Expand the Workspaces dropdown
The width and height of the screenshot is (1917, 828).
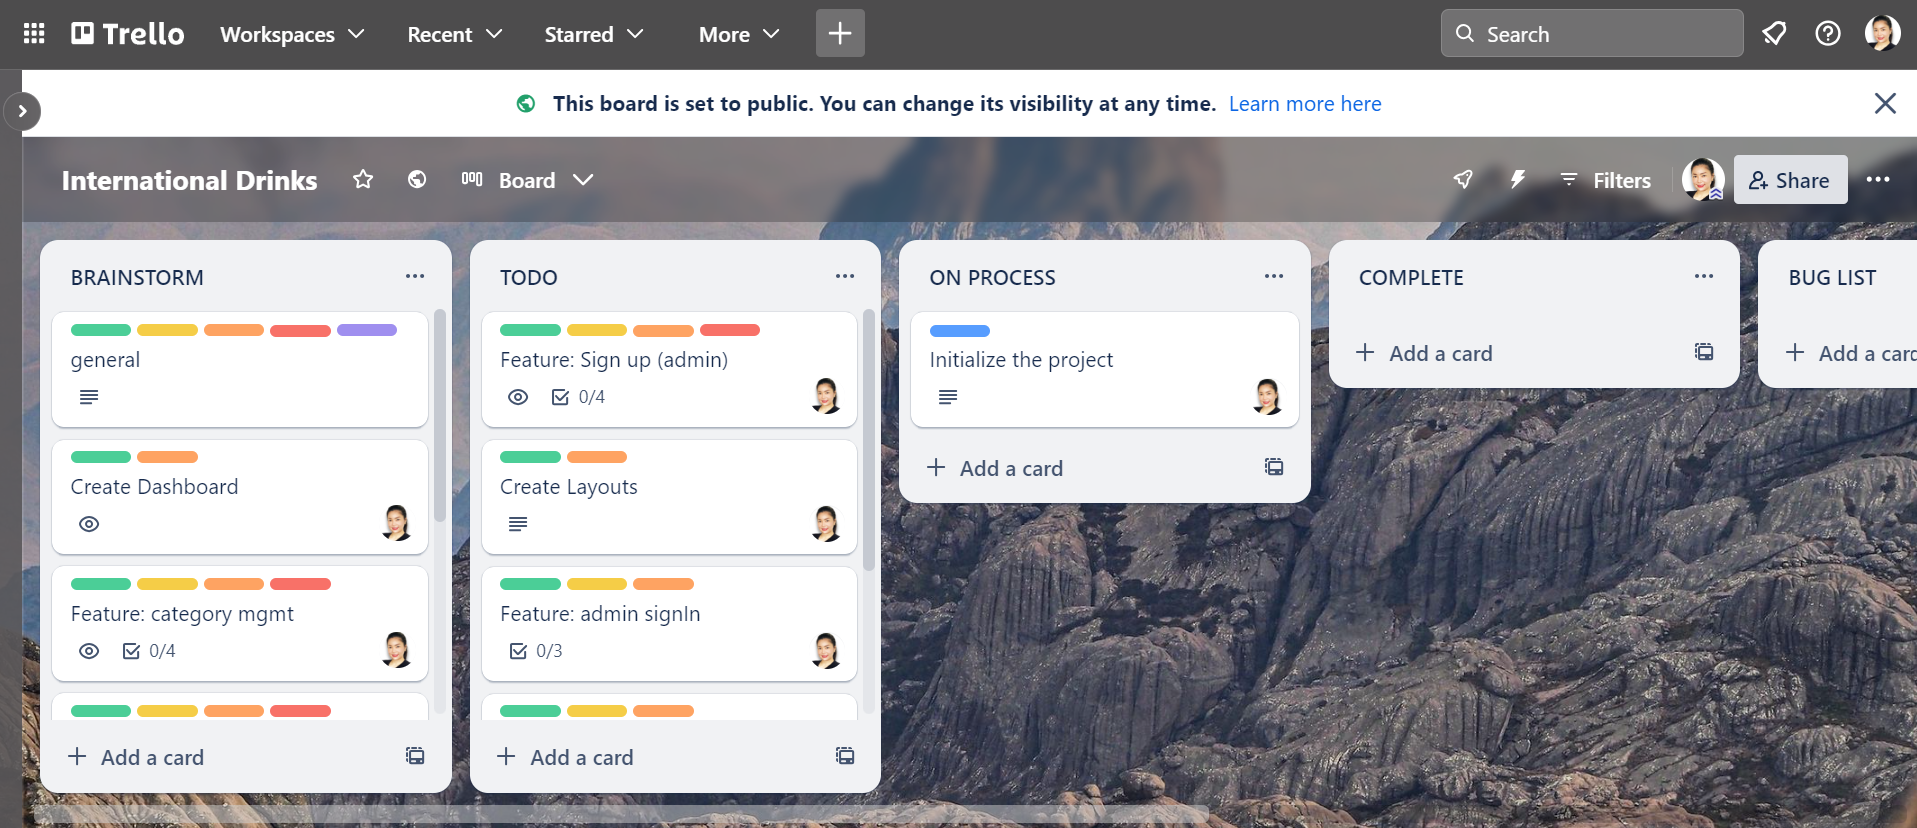(x=292, y=34)
